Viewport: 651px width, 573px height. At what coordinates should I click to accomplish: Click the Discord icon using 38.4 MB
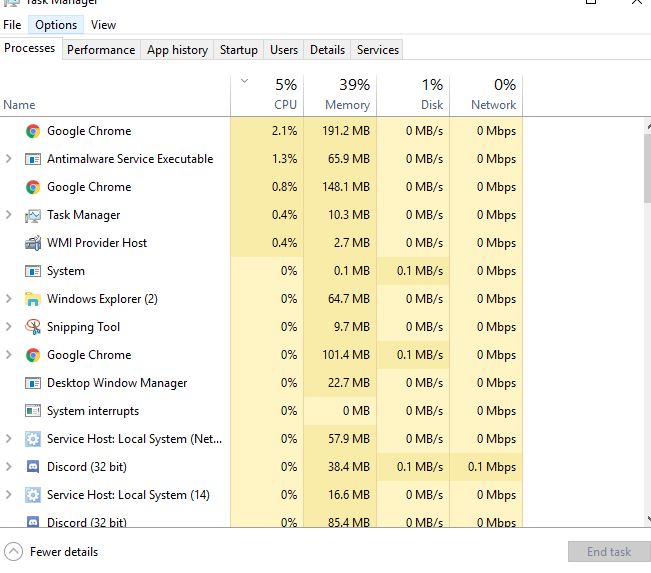click(x=33, y=467)
